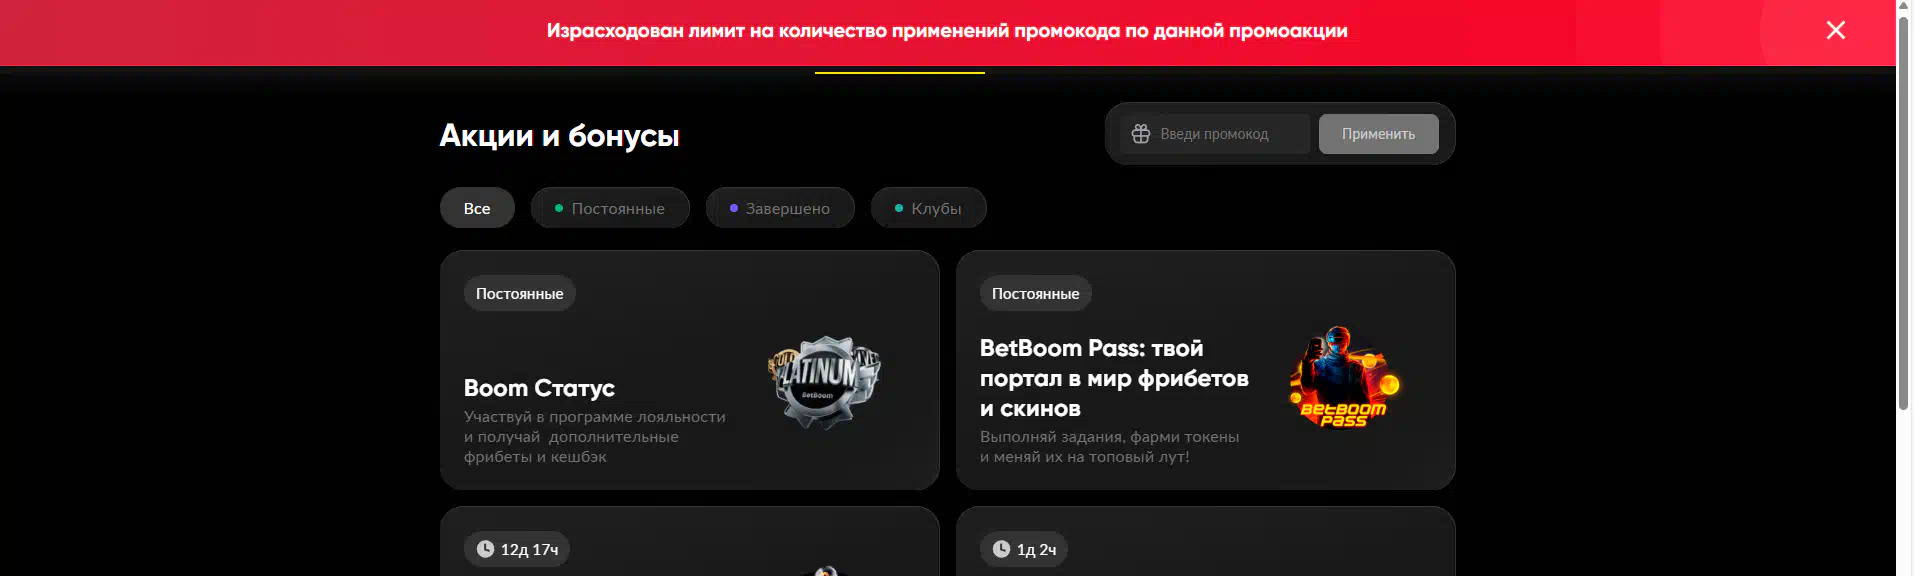1914x576 pixels.
Task: Click the BetBoom Pass tokens description text
Action: [x=1109, y=447]
